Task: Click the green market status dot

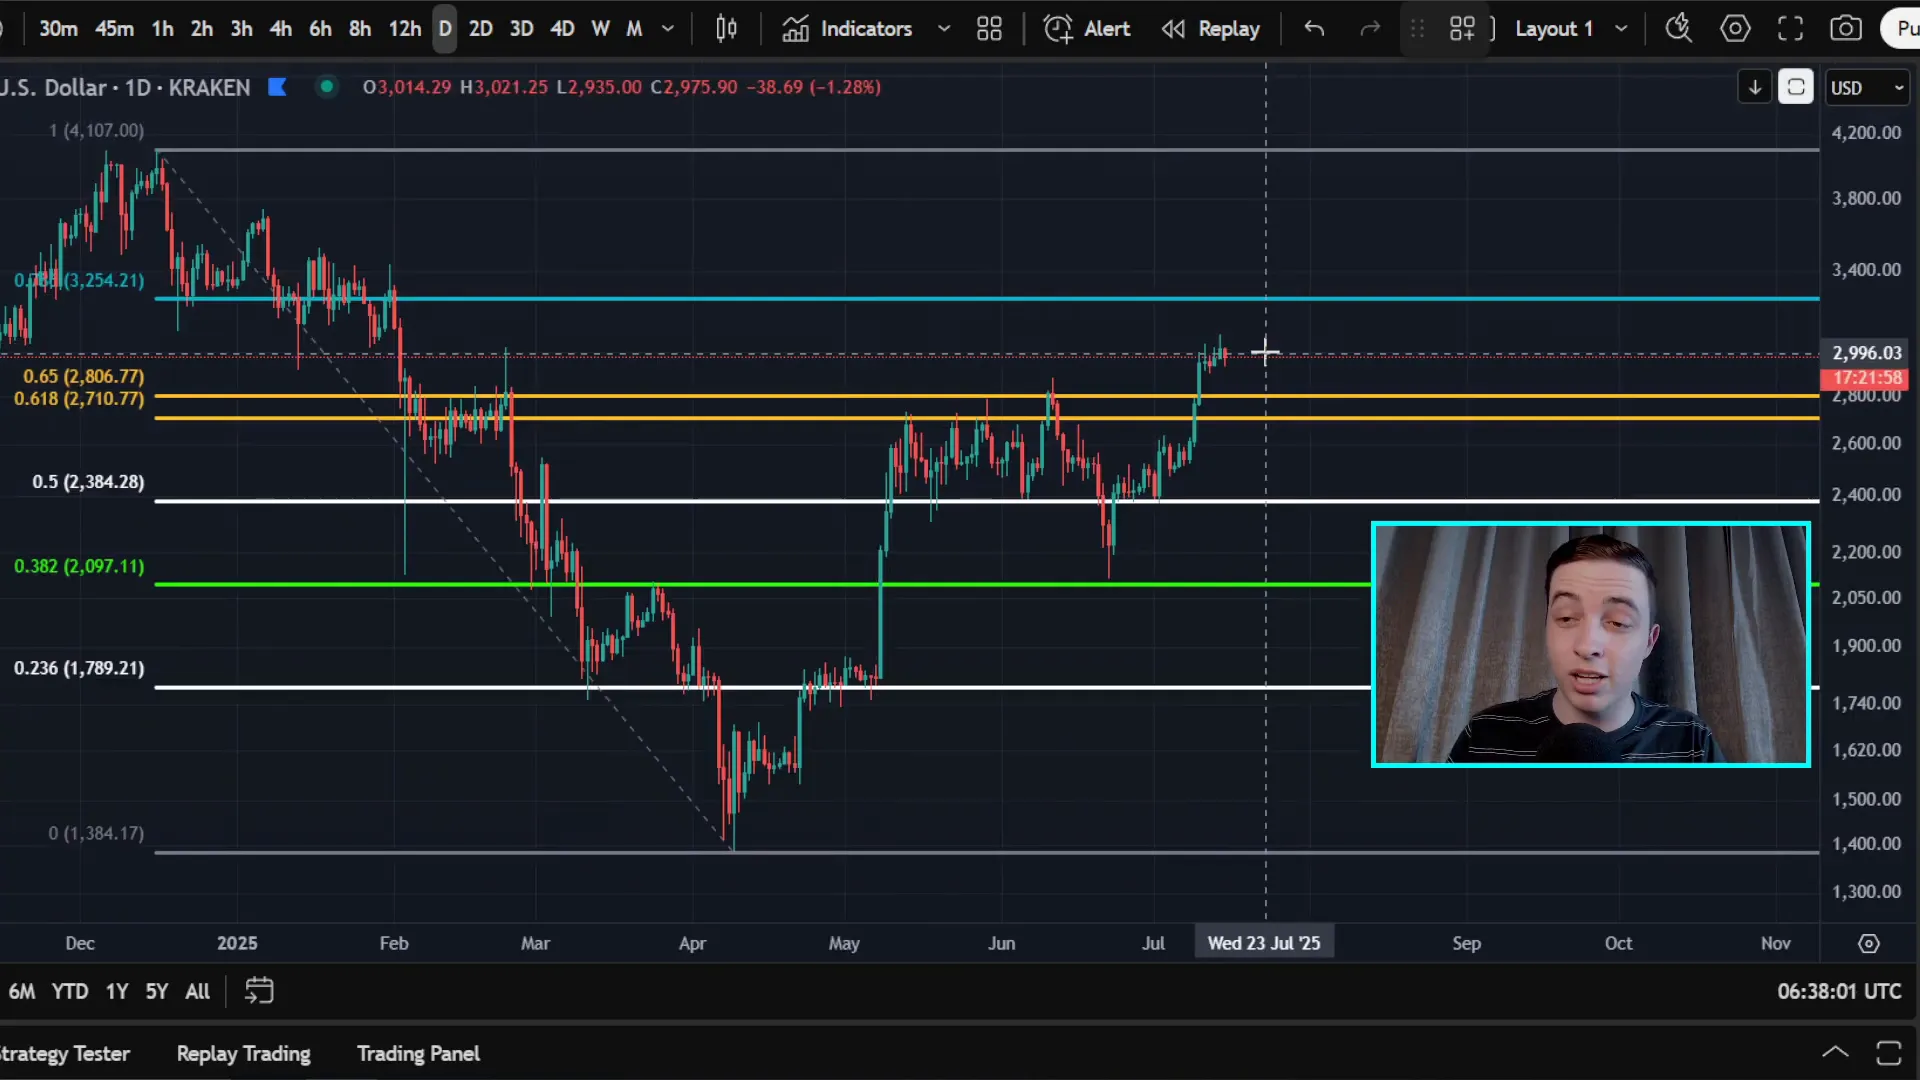Action: coord(326,87)
